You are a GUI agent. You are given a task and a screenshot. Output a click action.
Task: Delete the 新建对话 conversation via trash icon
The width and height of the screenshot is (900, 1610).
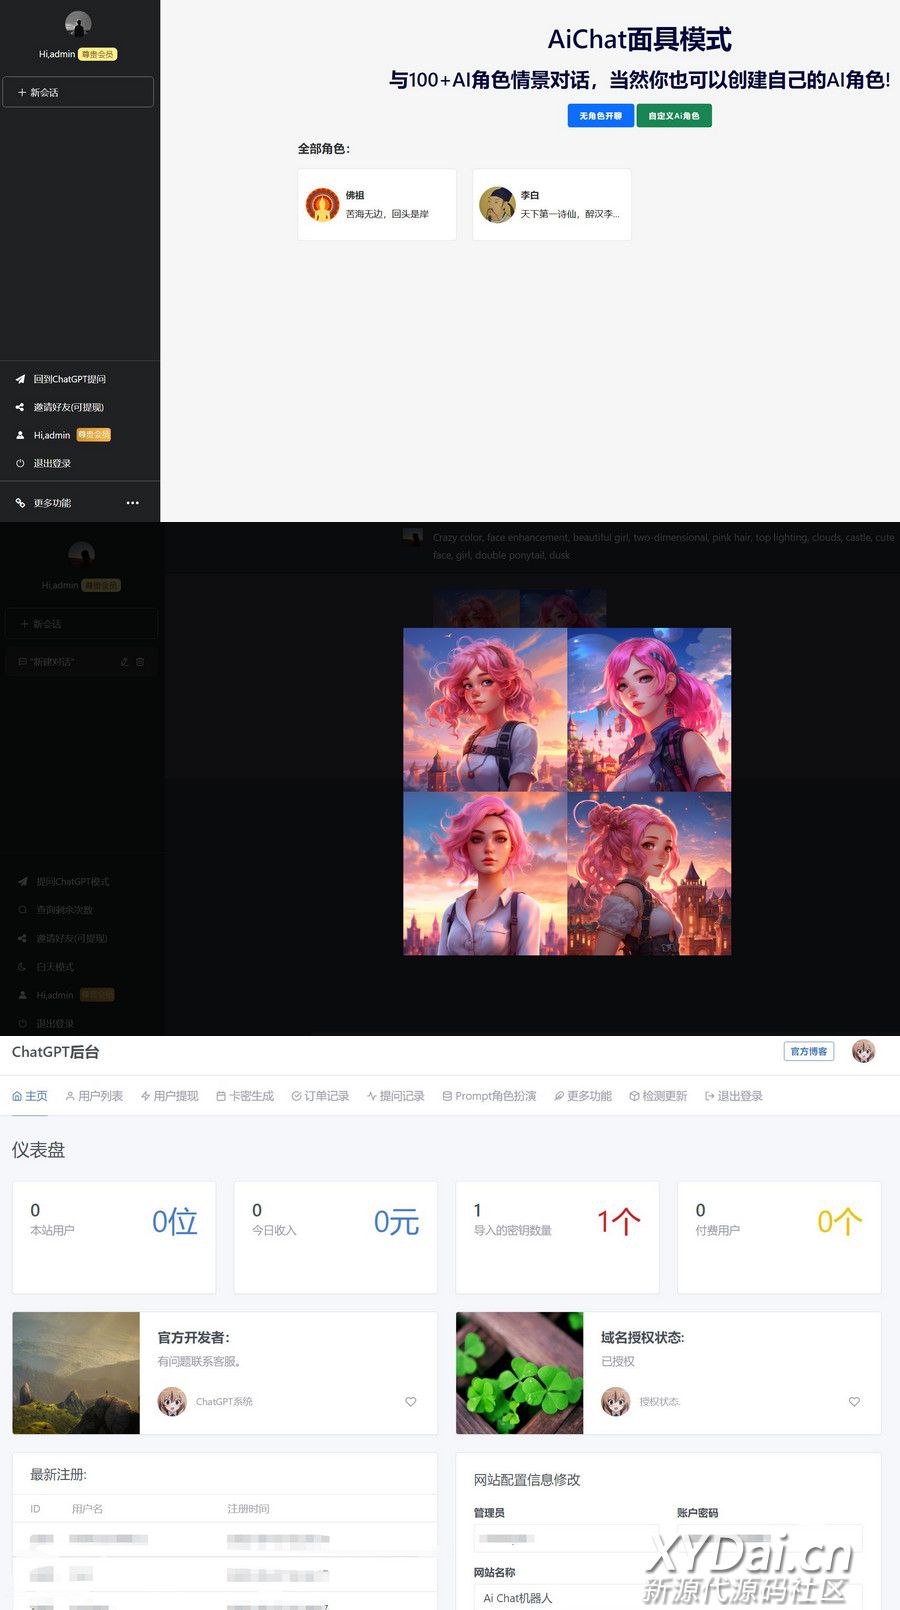pyautogui.click(x=140, y=662)
